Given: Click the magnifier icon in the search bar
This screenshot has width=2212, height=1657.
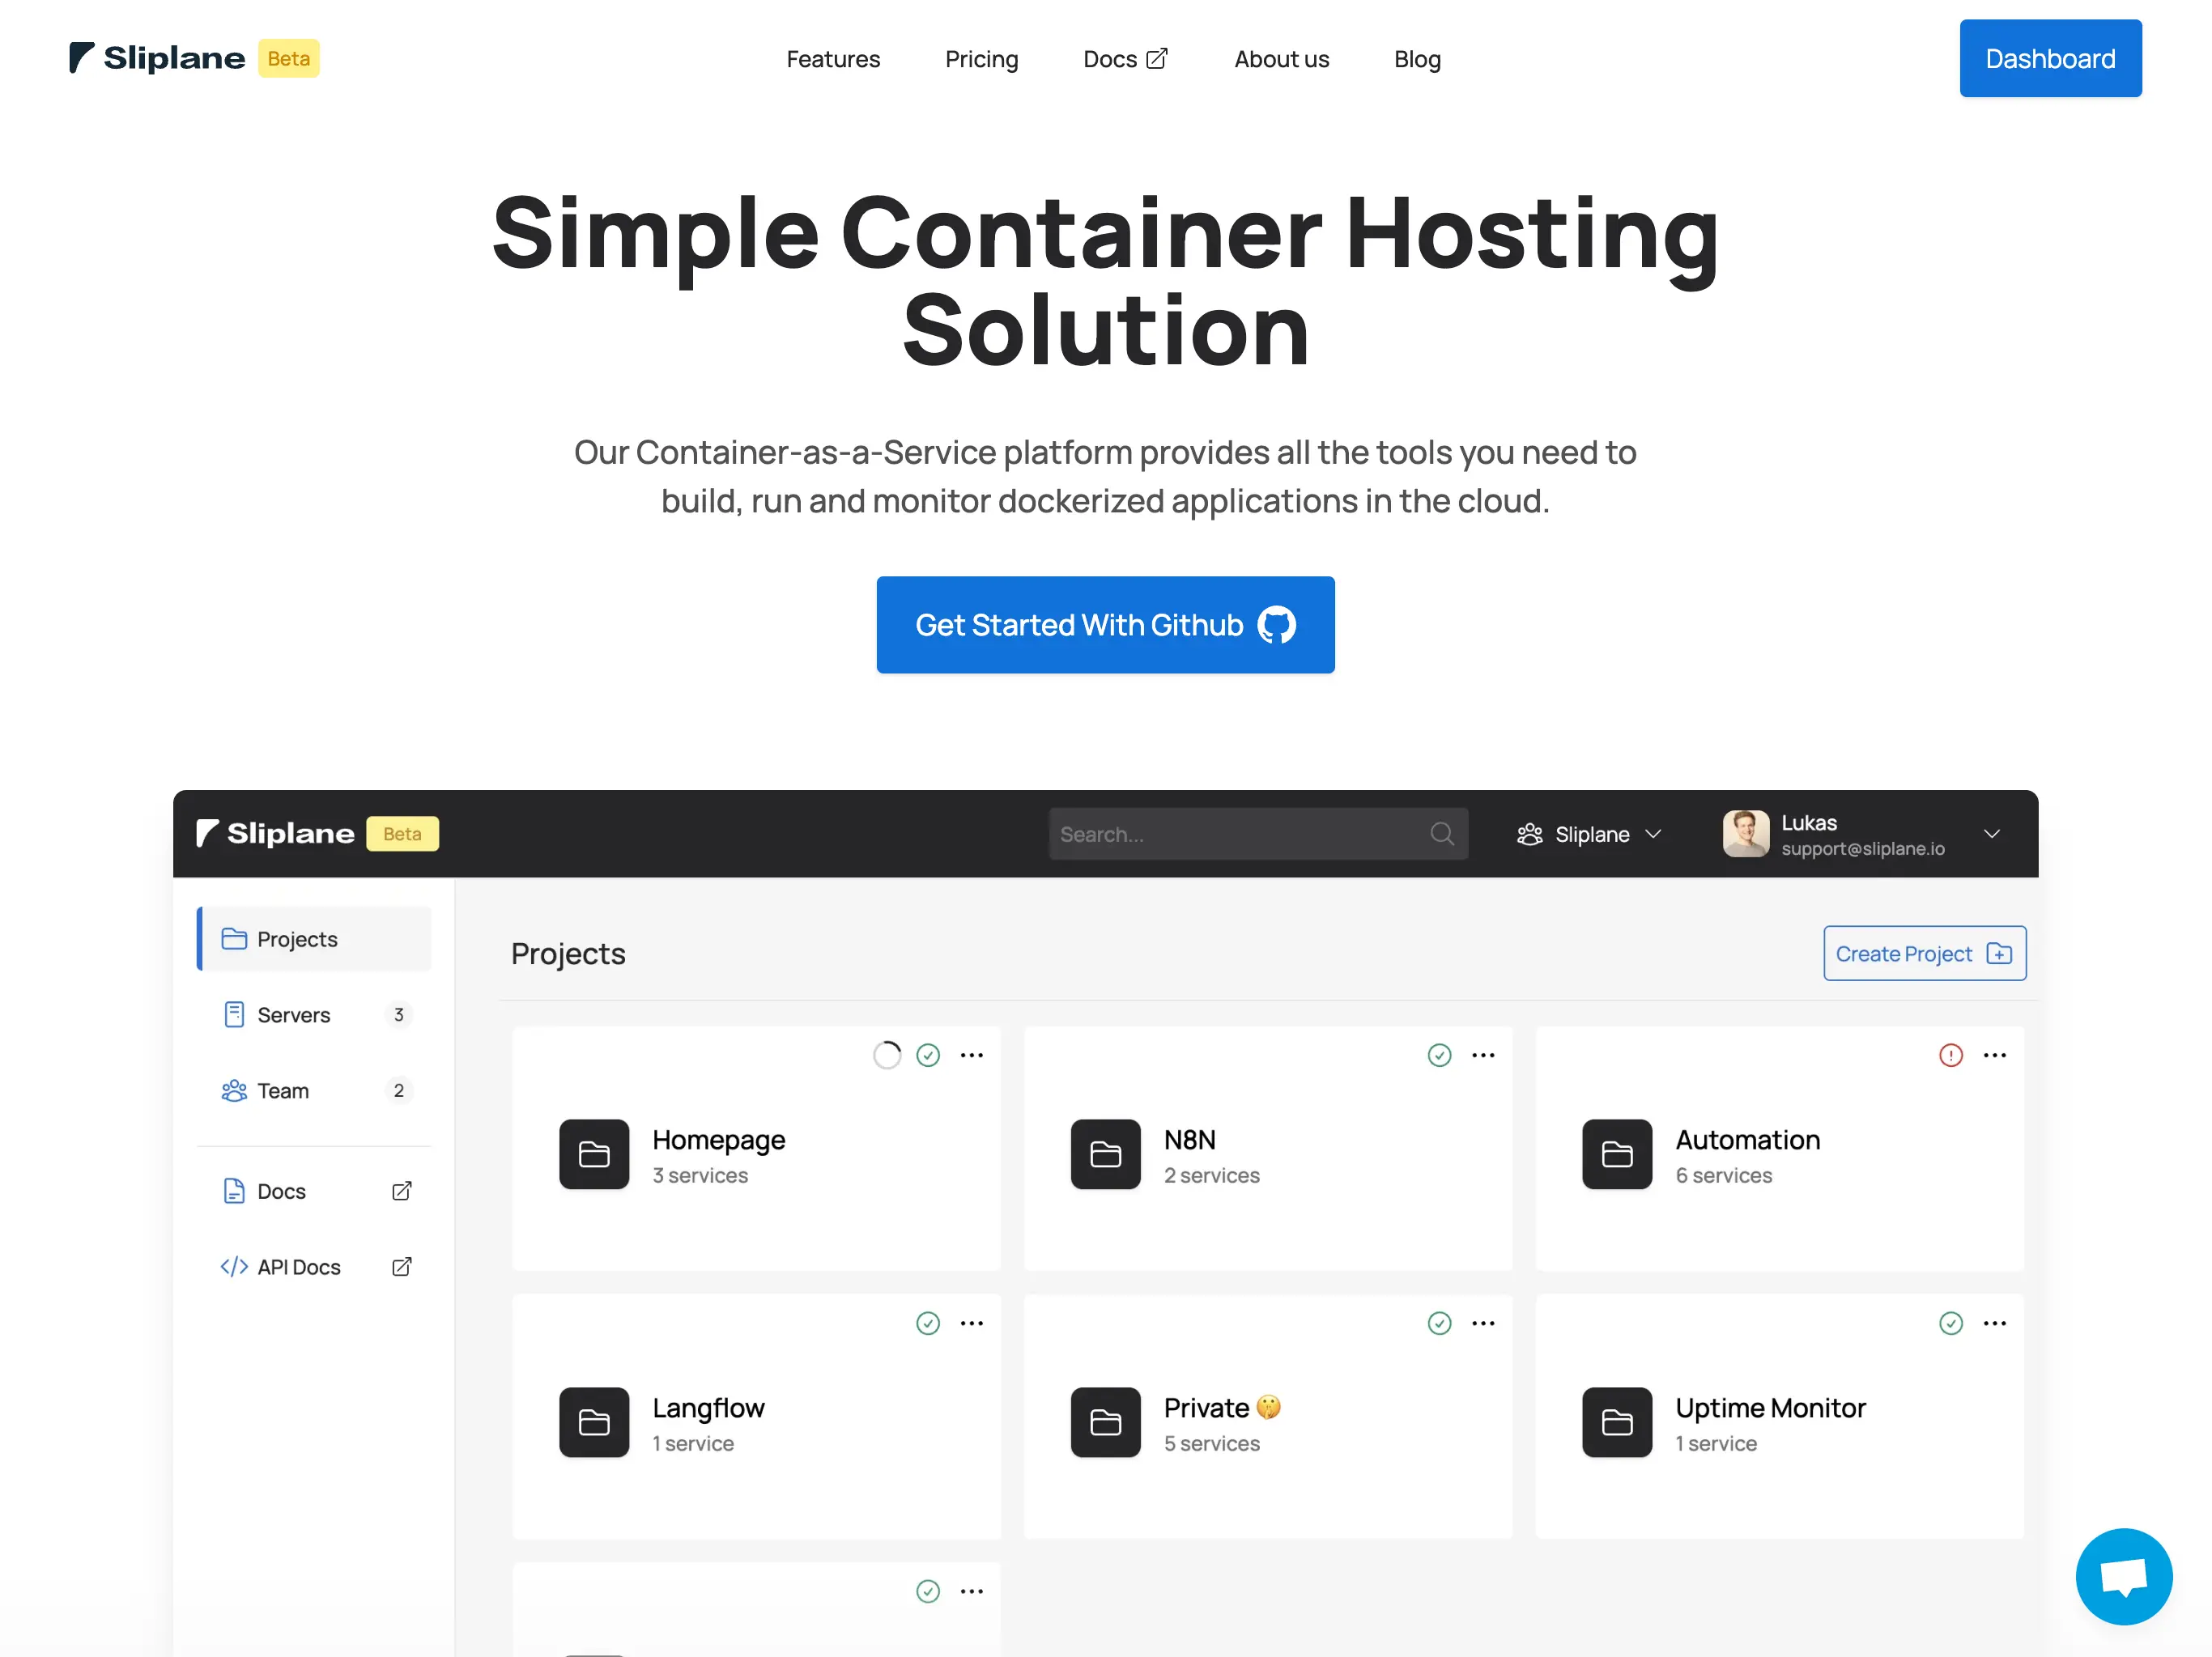Looking at the screenshot, I should [1442, 833].
